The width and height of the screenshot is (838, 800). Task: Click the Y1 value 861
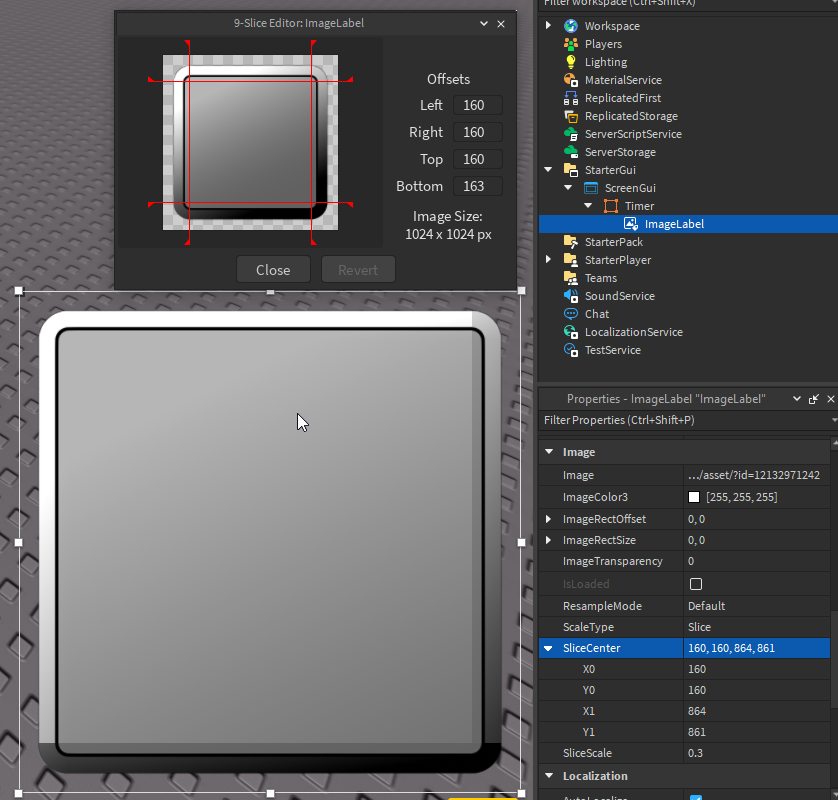click(x=697, y=732)
